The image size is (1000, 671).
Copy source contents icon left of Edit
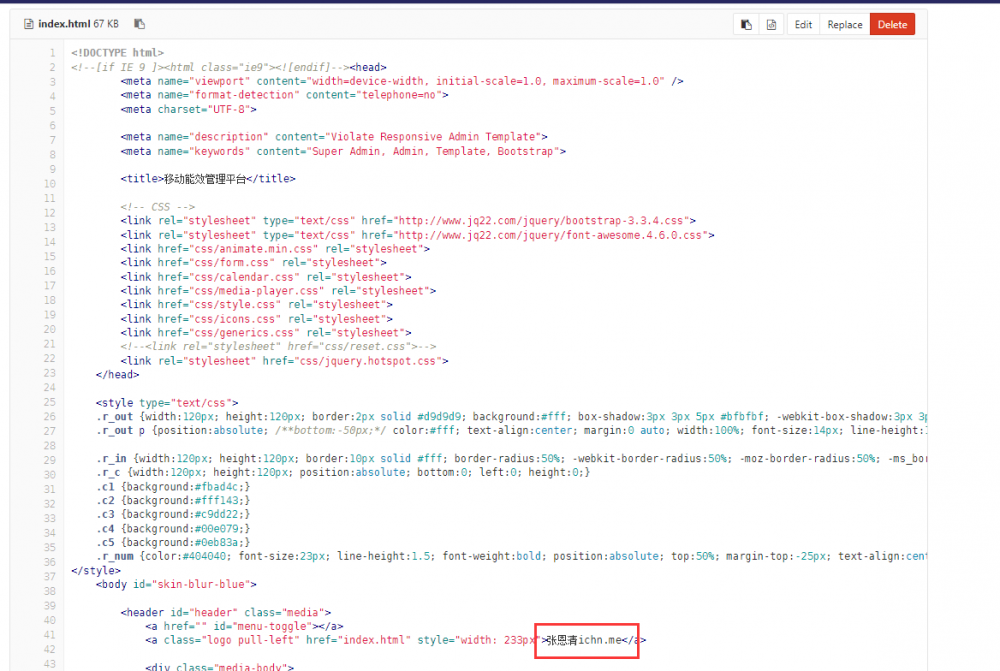[x=746, y=25]
